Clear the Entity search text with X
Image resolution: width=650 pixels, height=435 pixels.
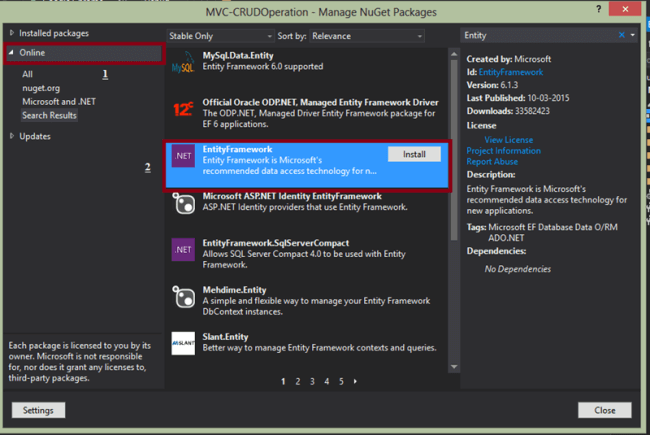pyautogui.click(x=621, y=35)
